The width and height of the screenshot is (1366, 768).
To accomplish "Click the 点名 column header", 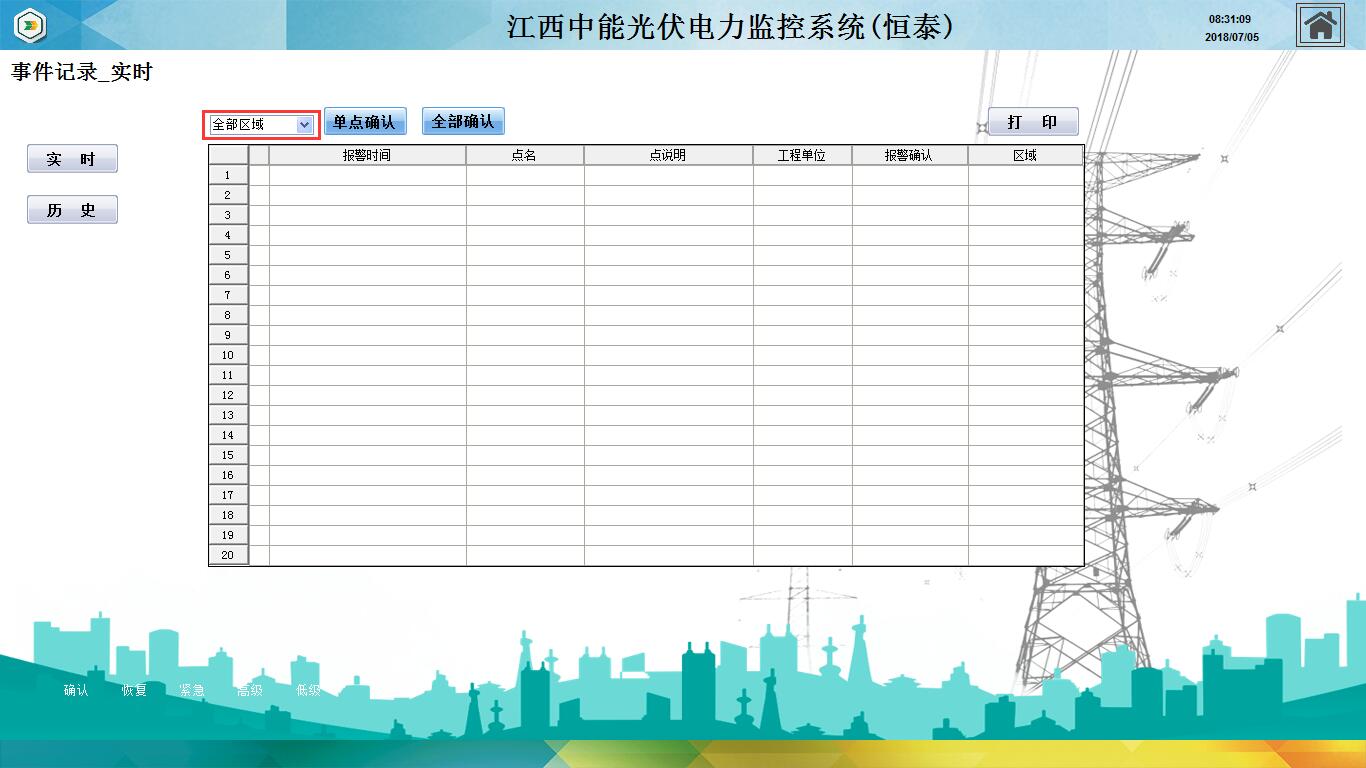I will tap(524, 155).
